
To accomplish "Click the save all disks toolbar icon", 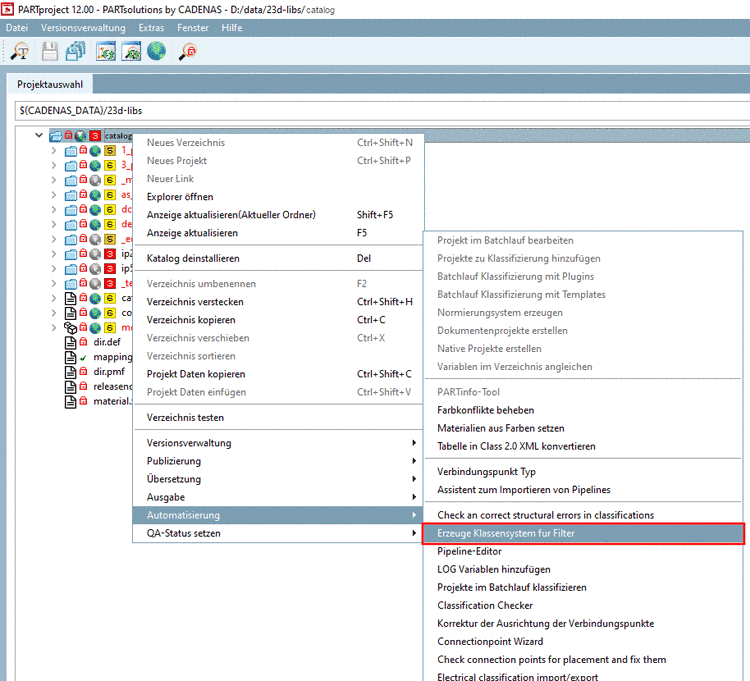I will click(x=75, y=51).
